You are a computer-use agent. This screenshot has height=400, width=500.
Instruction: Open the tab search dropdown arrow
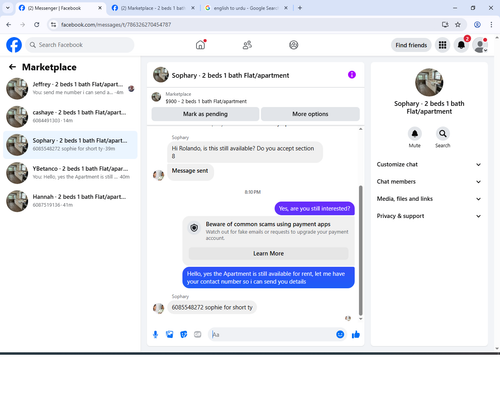[8, 8]
